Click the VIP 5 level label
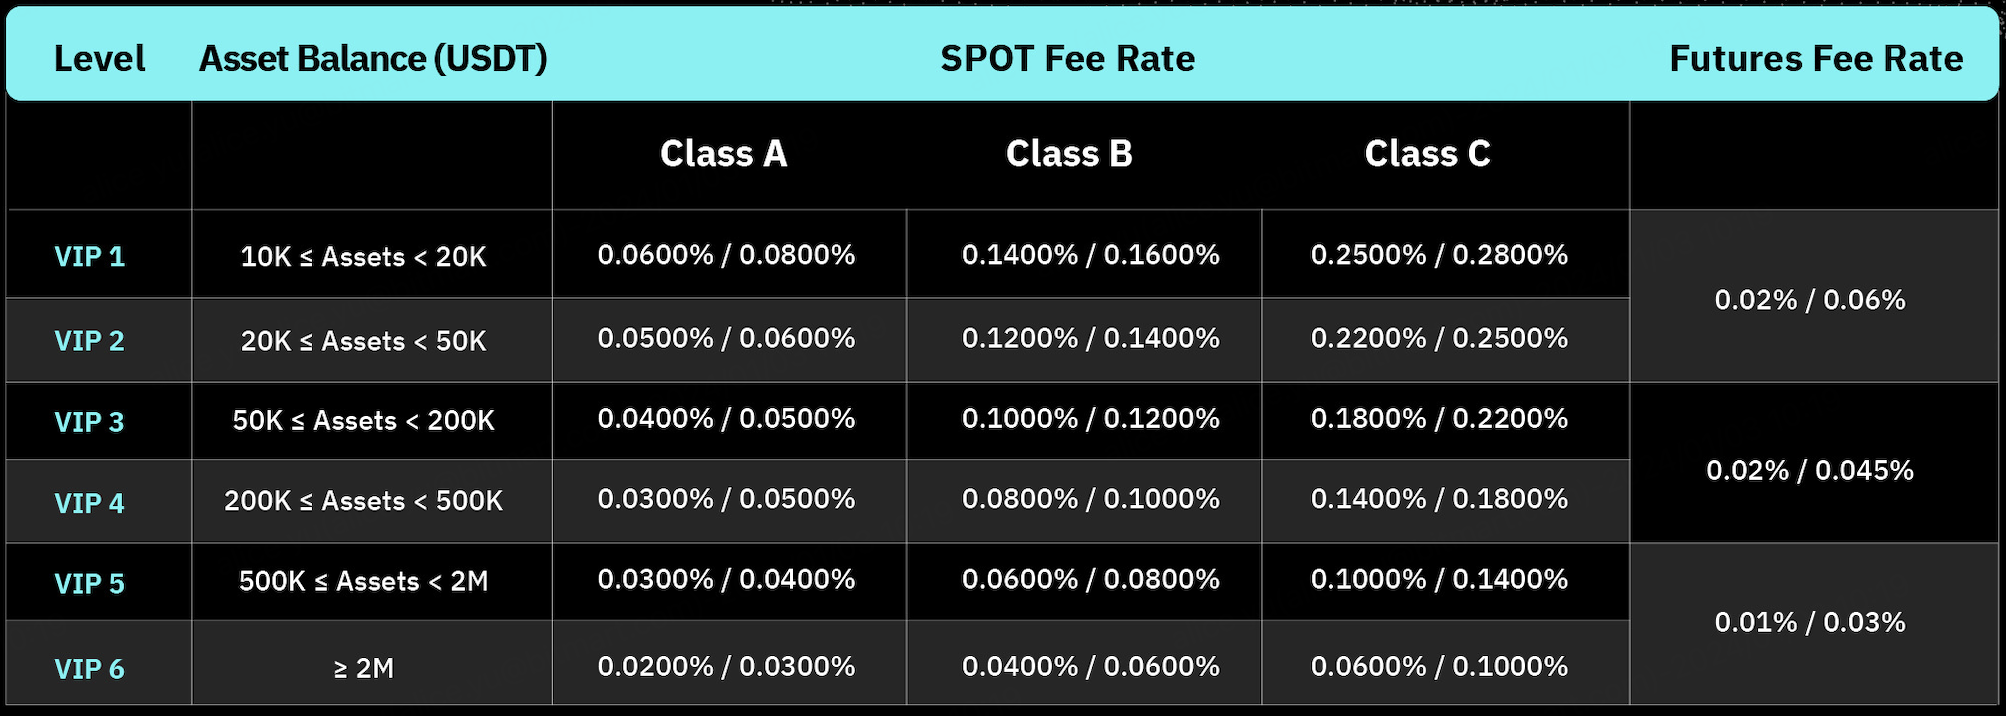This screenshot has width=2006, height=716. coord(89,583)
